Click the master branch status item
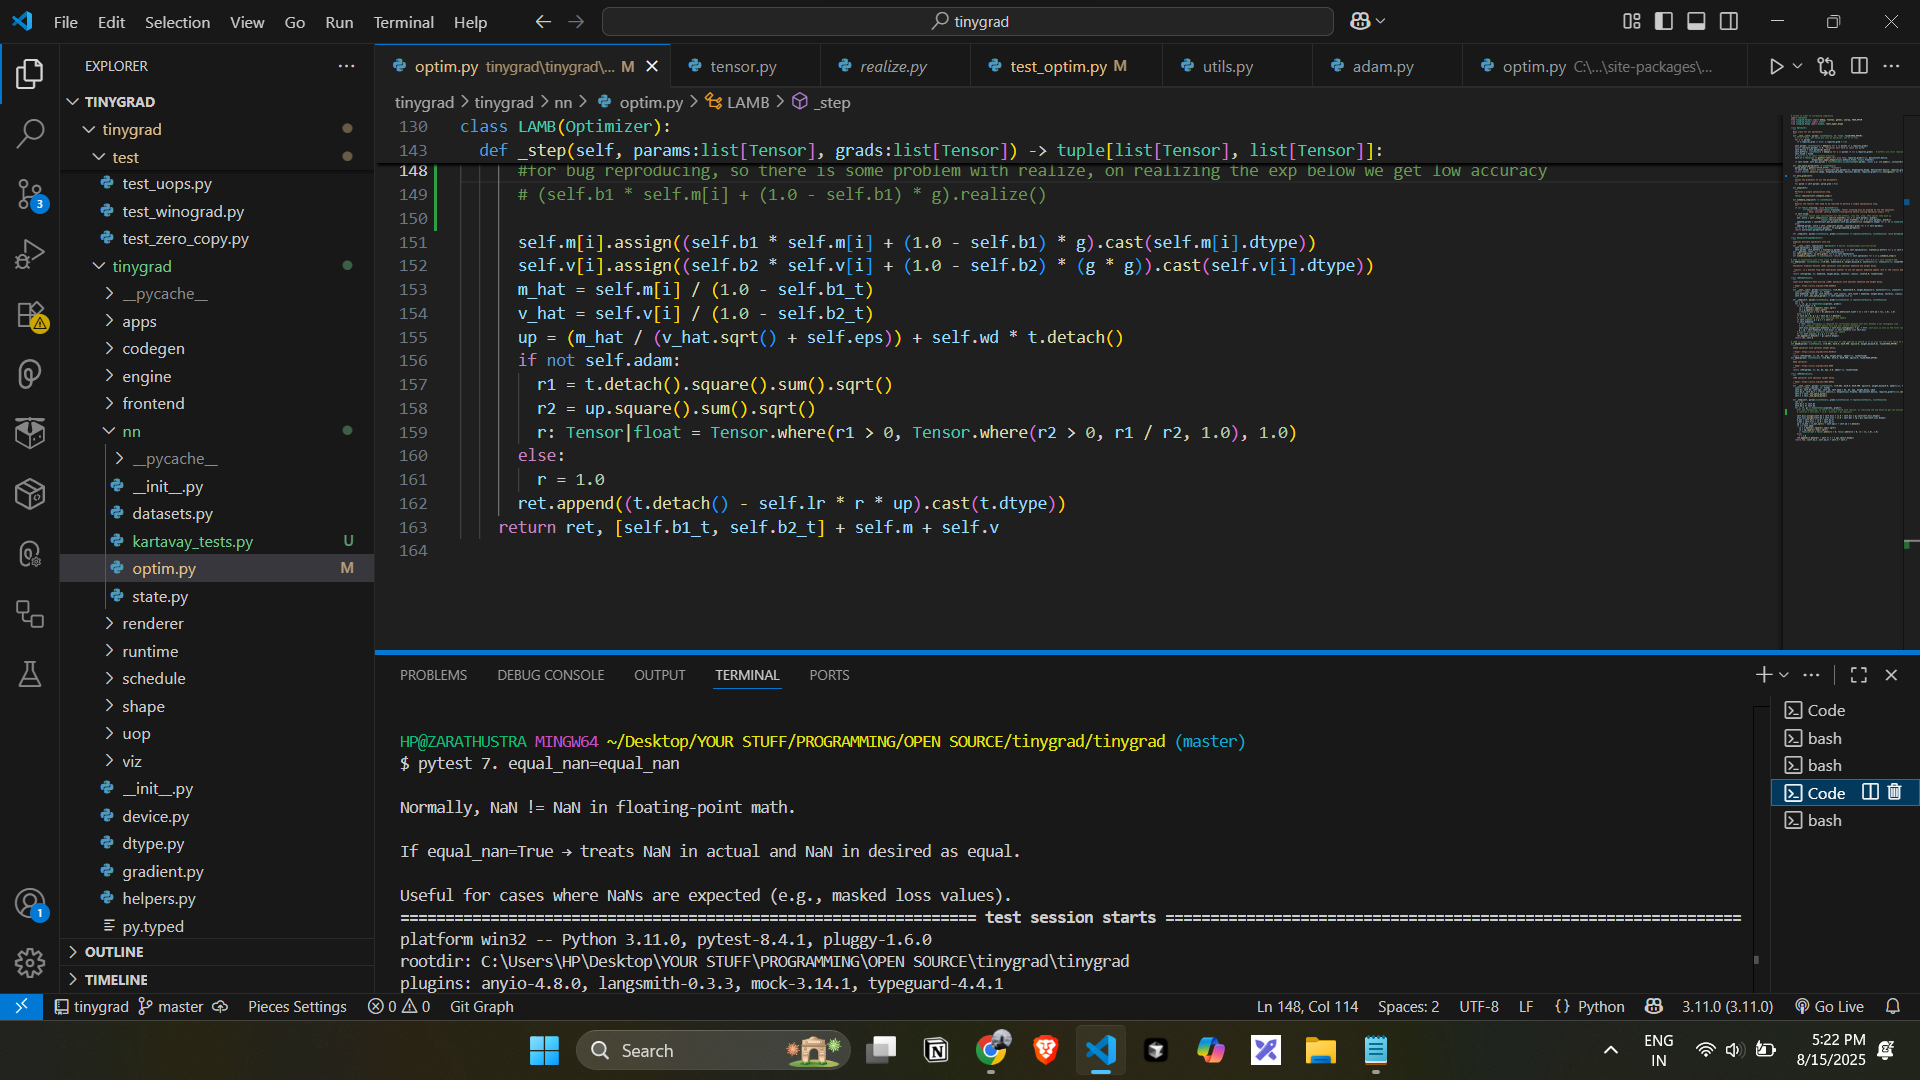 (171, 1006)
